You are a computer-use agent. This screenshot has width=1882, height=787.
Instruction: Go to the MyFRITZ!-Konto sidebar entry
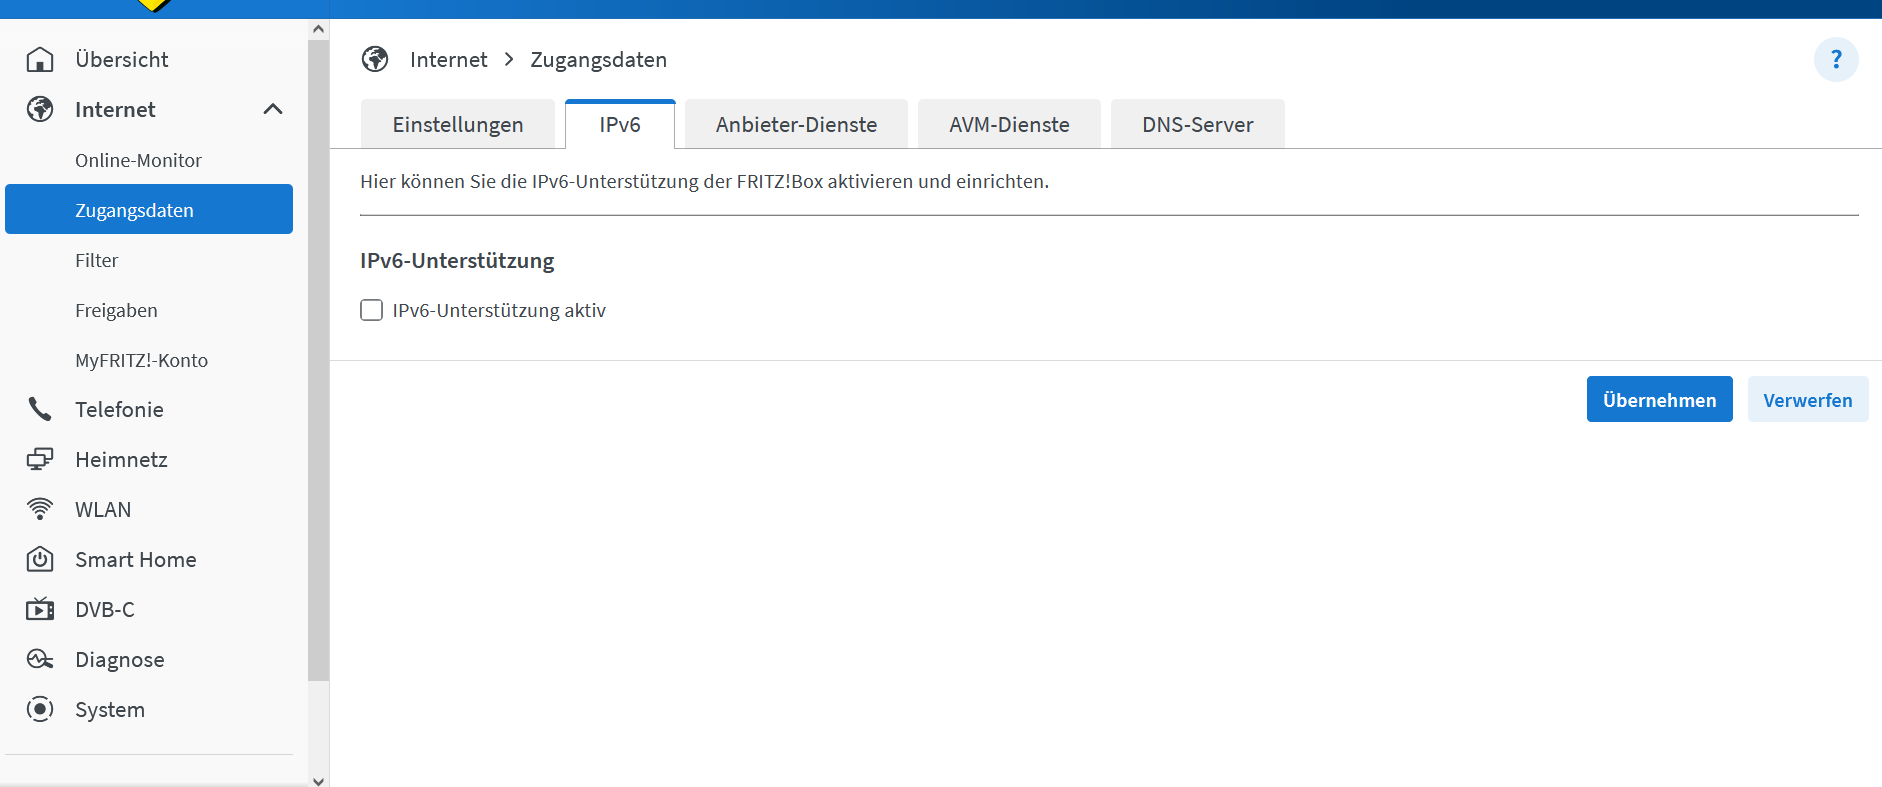click(x=141, y=360)
